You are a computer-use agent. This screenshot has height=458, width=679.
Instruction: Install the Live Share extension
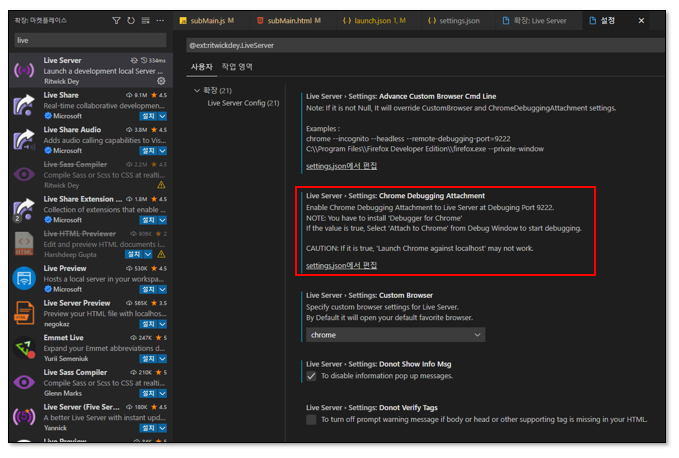click(x=148, y=116)
